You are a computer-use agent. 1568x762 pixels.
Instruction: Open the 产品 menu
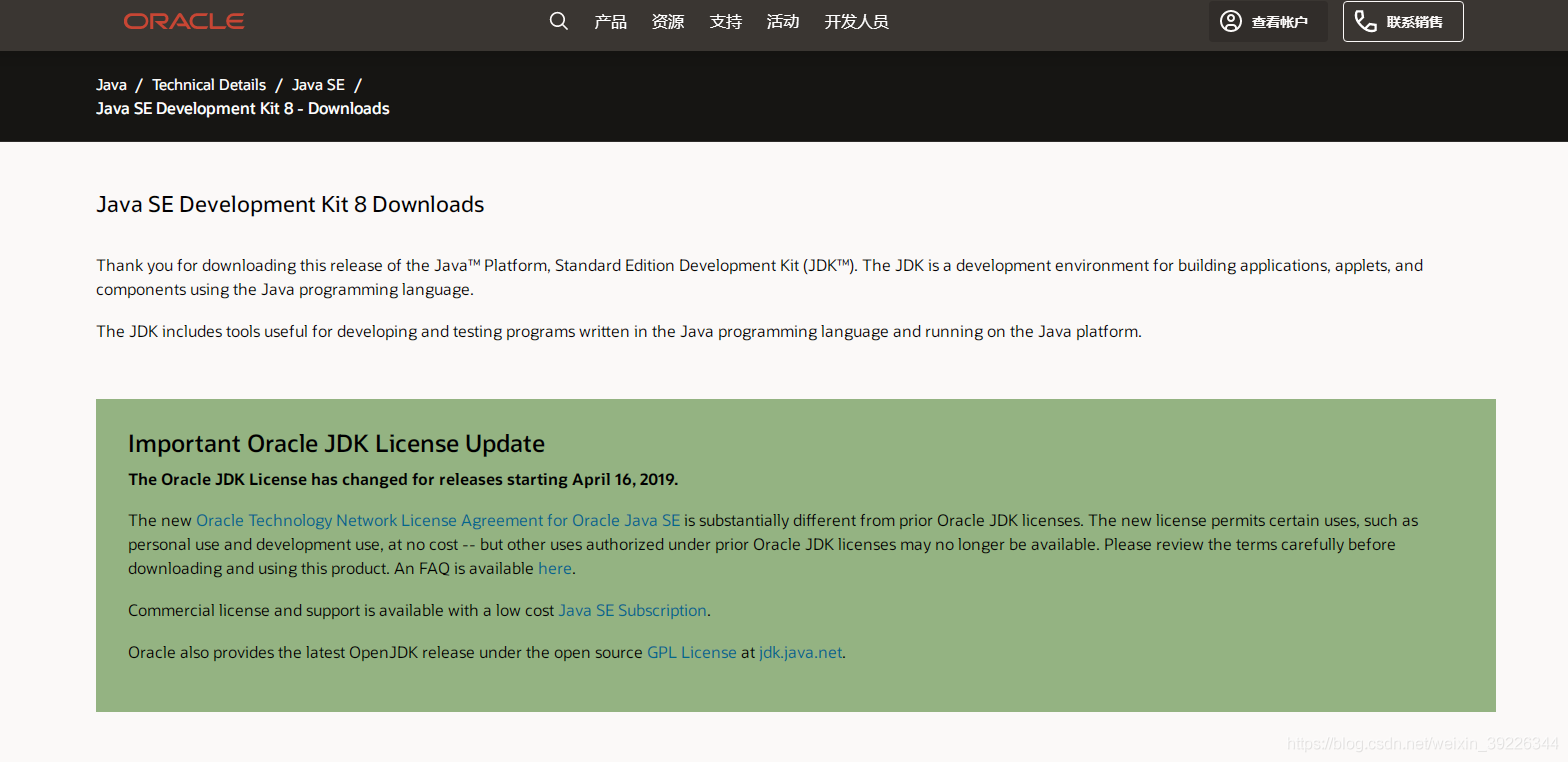610,21
